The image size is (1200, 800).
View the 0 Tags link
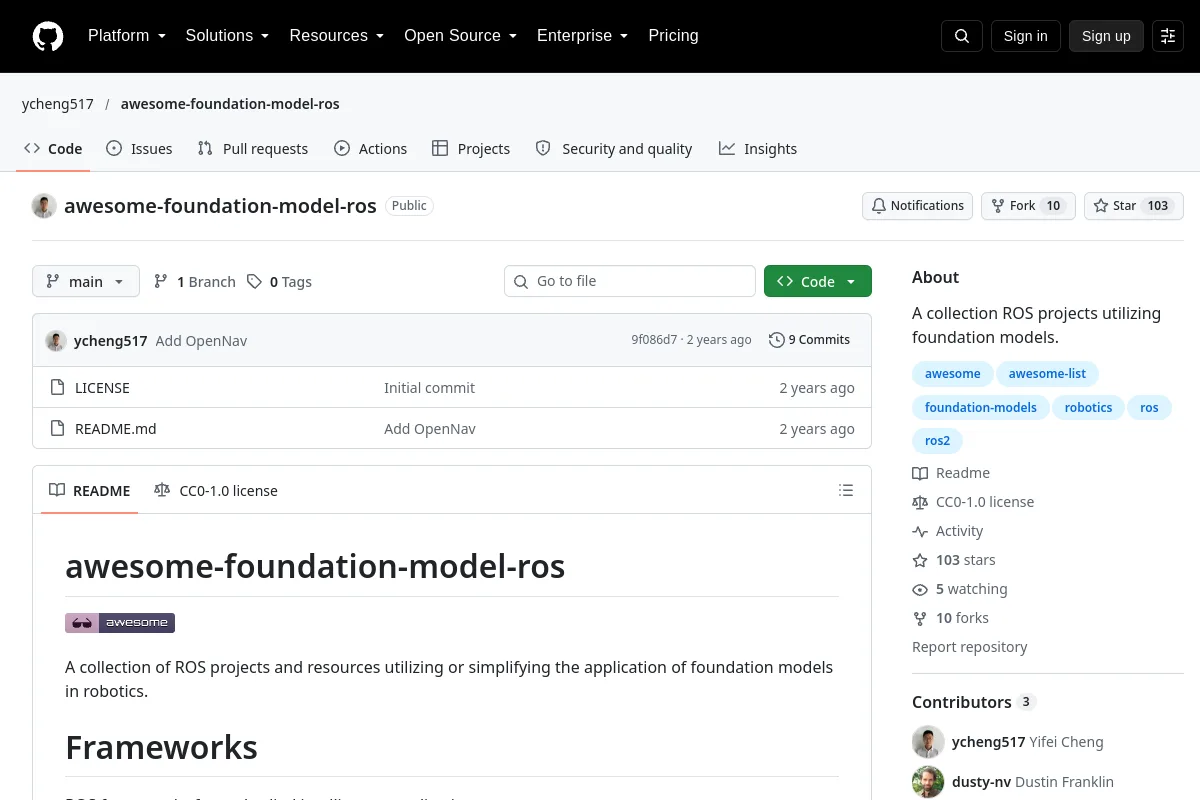pyautogui.click(x=280, y=282)
